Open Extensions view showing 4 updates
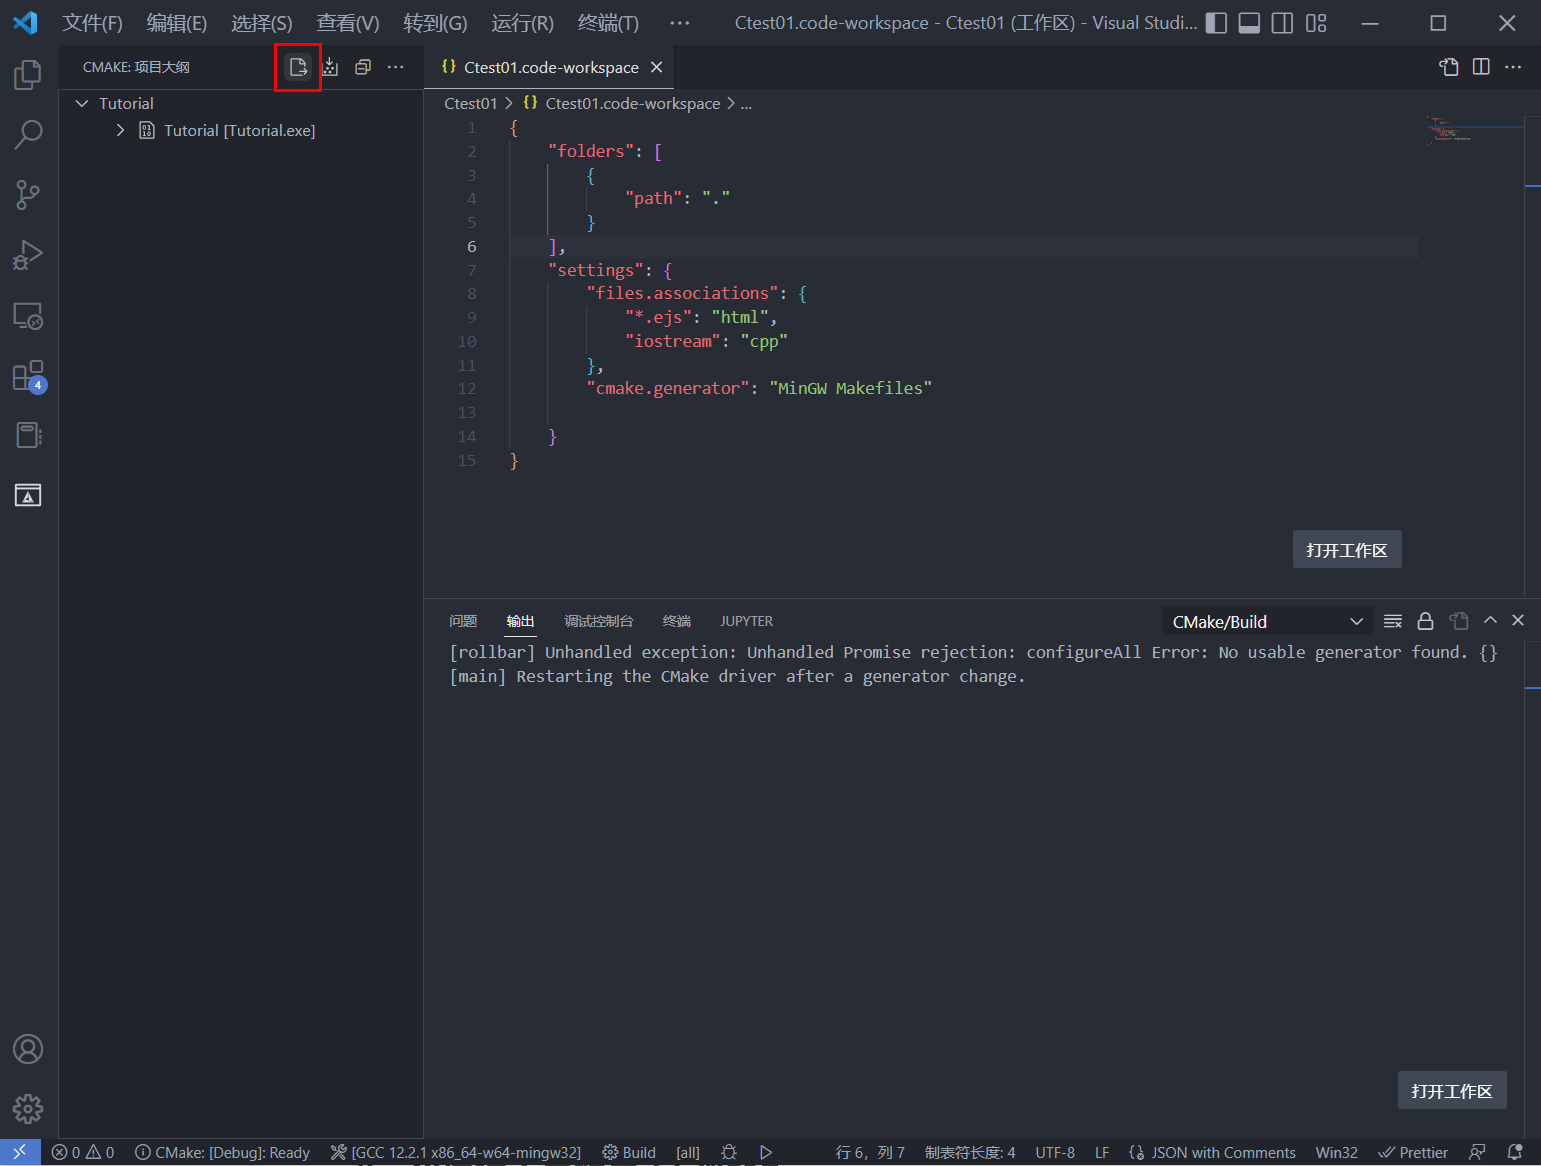This screenshot has height=1166, width=1541. coord(27,376)
